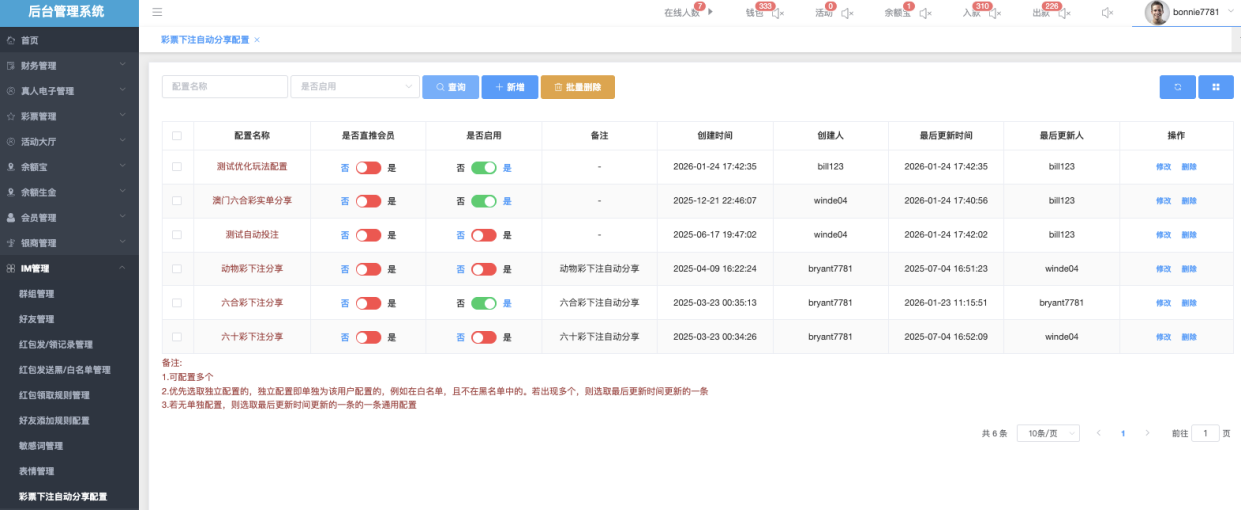Open 群组管理 under IM管理

[x=37, y=294]
